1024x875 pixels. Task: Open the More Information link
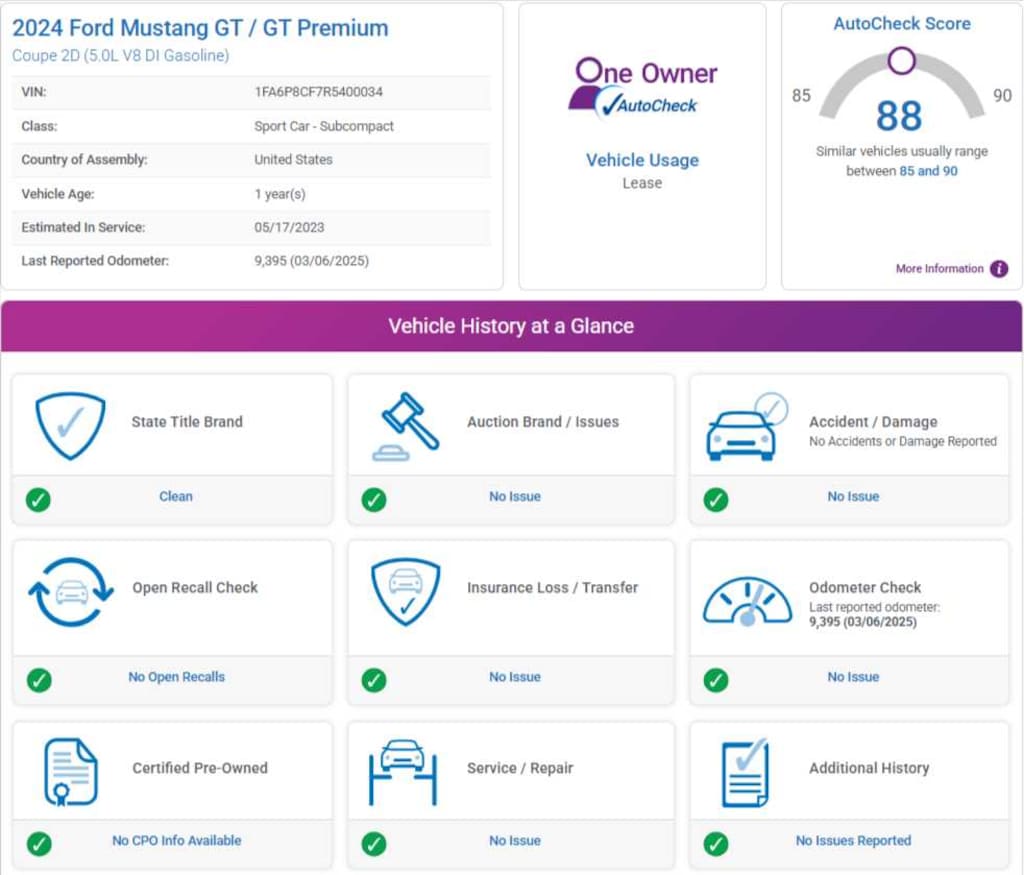pyautogui.click(x=939, y=269)
